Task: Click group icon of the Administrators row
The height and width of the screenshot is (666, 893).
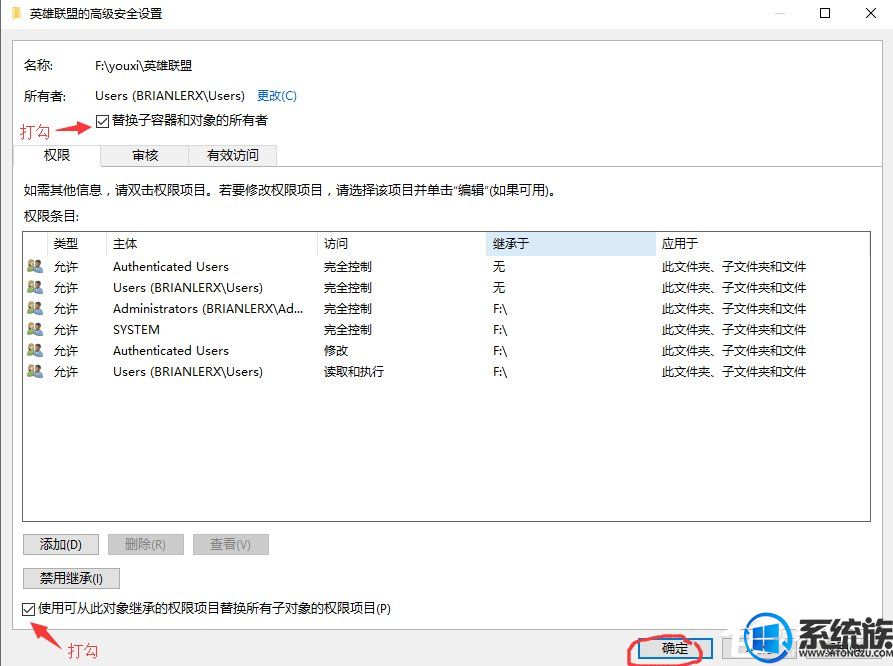Action: click(35, 308)
